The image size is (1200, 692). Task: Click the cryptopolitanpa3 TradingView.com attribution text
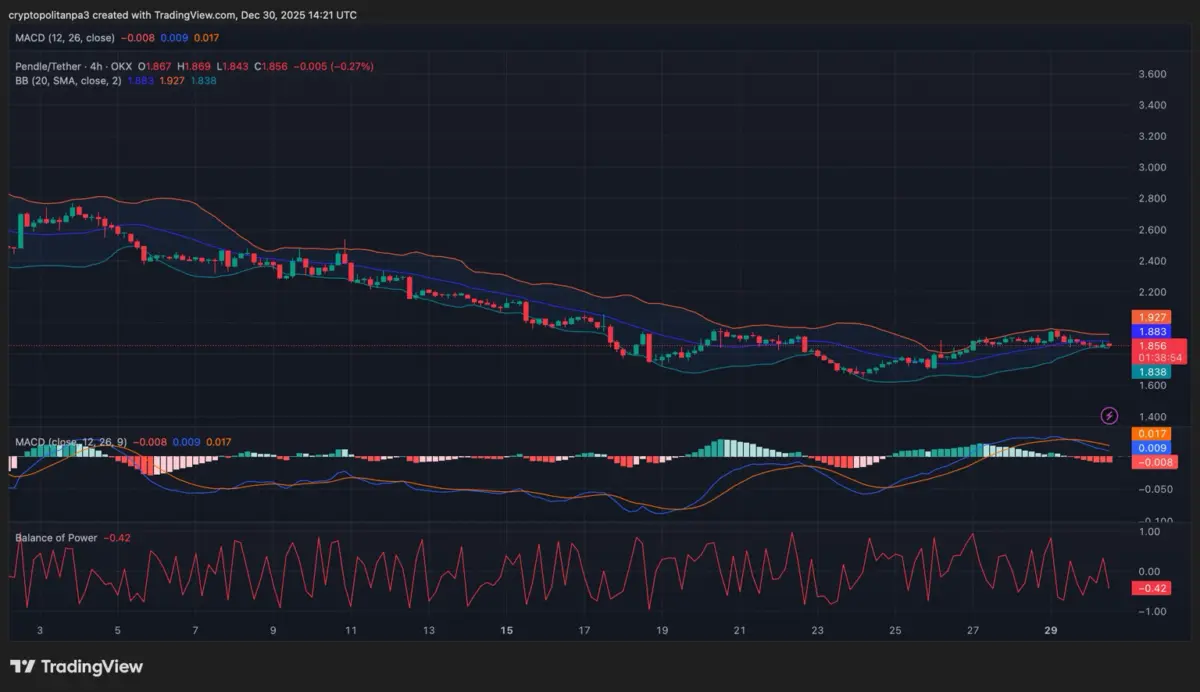[x=182, y=15]
